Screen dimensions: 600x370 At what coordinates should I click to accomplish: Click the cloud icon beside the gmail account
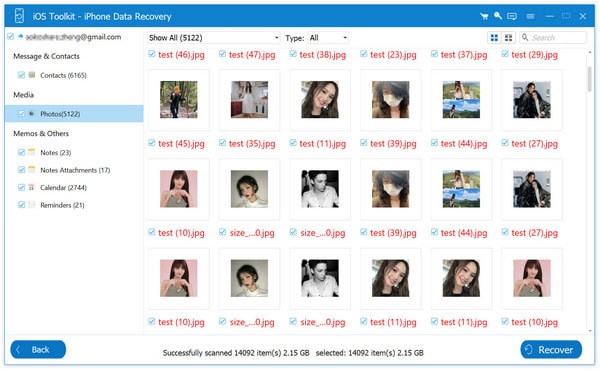tap(21, 36)
